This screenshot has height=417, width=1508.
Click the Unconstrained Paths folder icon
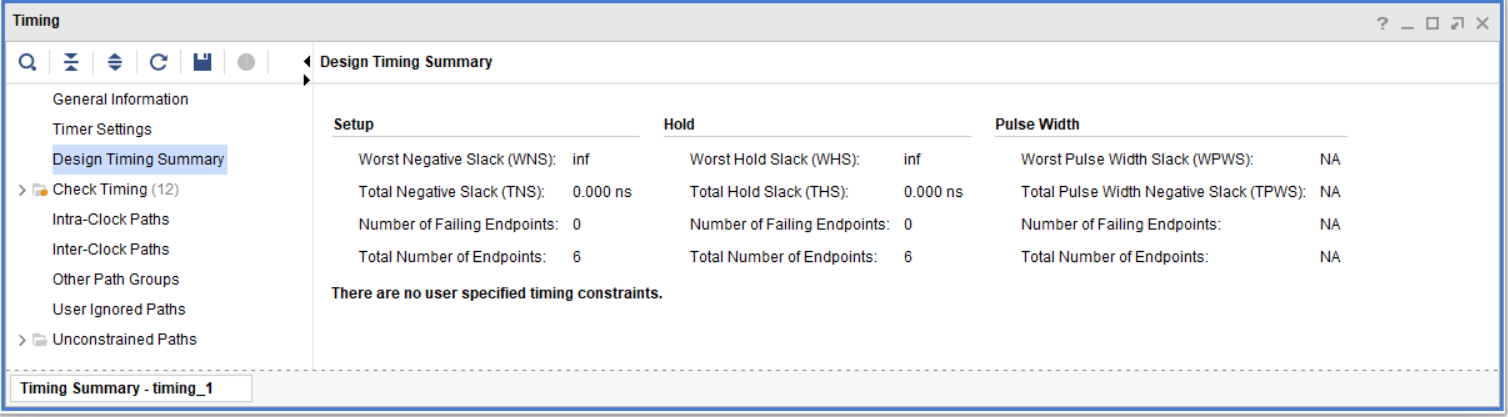pyautogui.click(x=40, y=340)
